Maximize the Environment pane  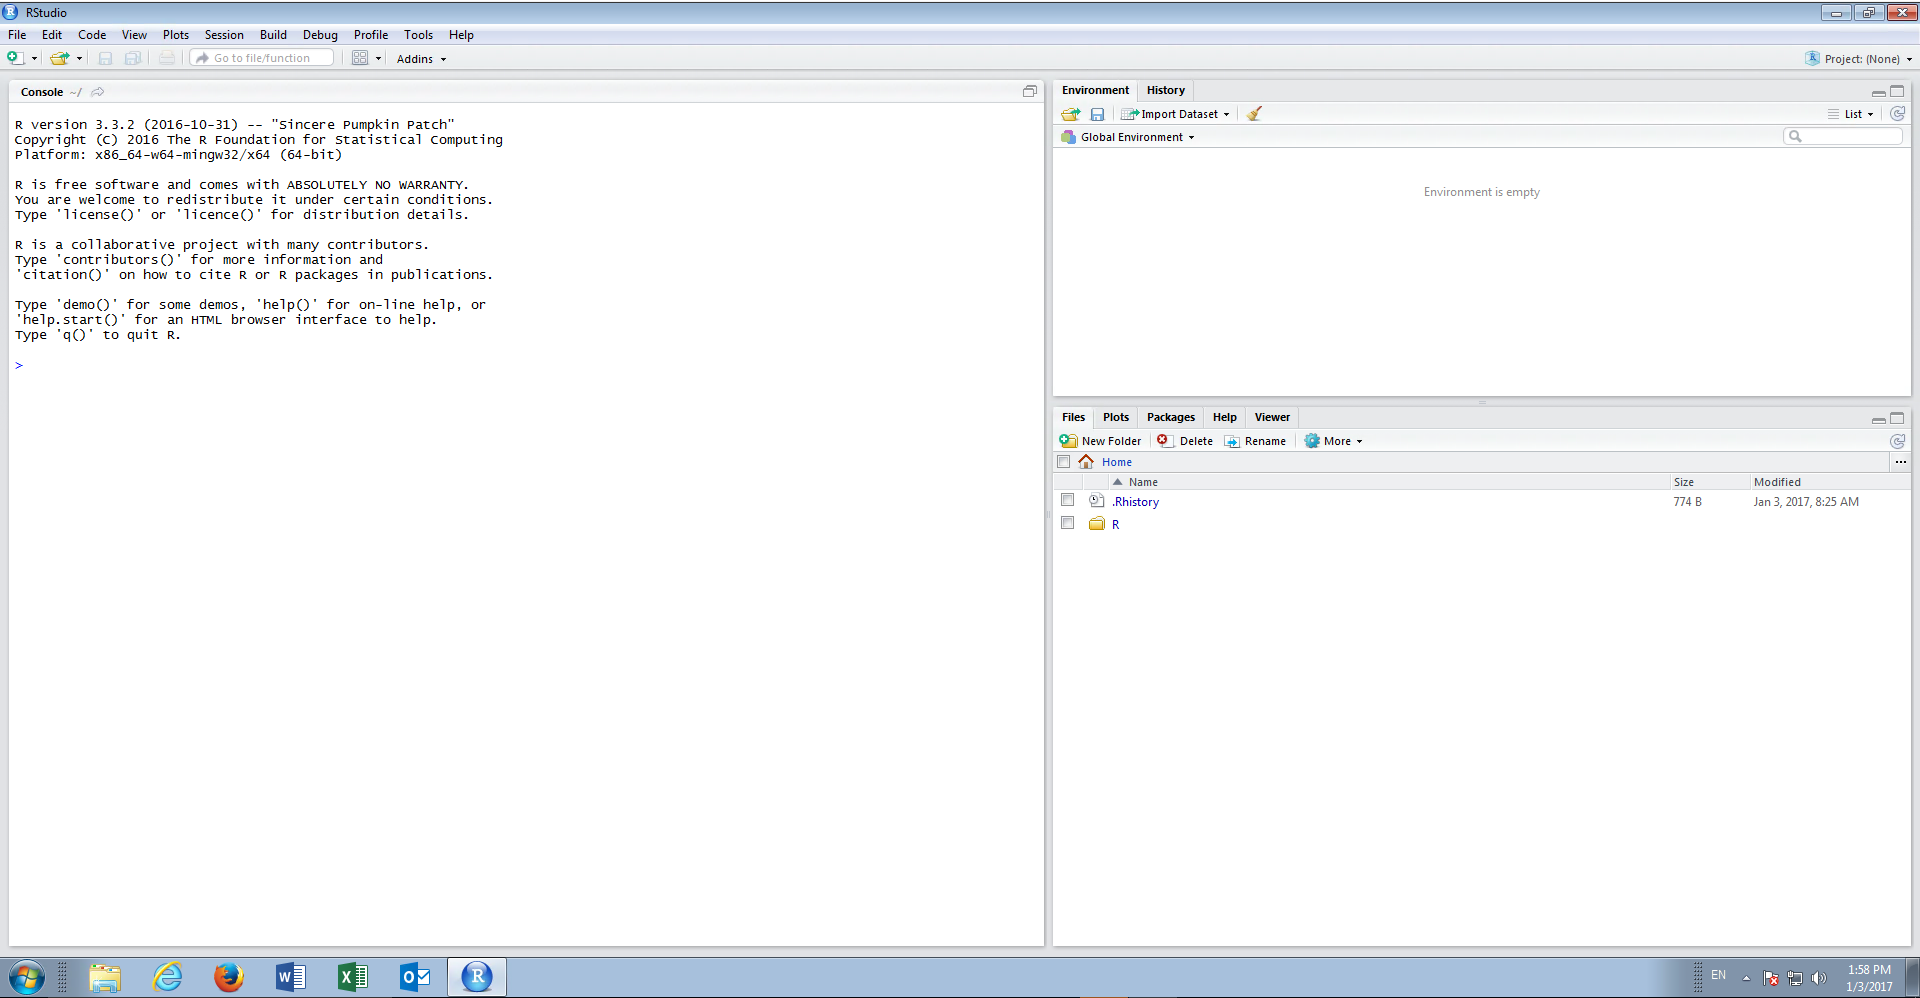point(1897,91)
